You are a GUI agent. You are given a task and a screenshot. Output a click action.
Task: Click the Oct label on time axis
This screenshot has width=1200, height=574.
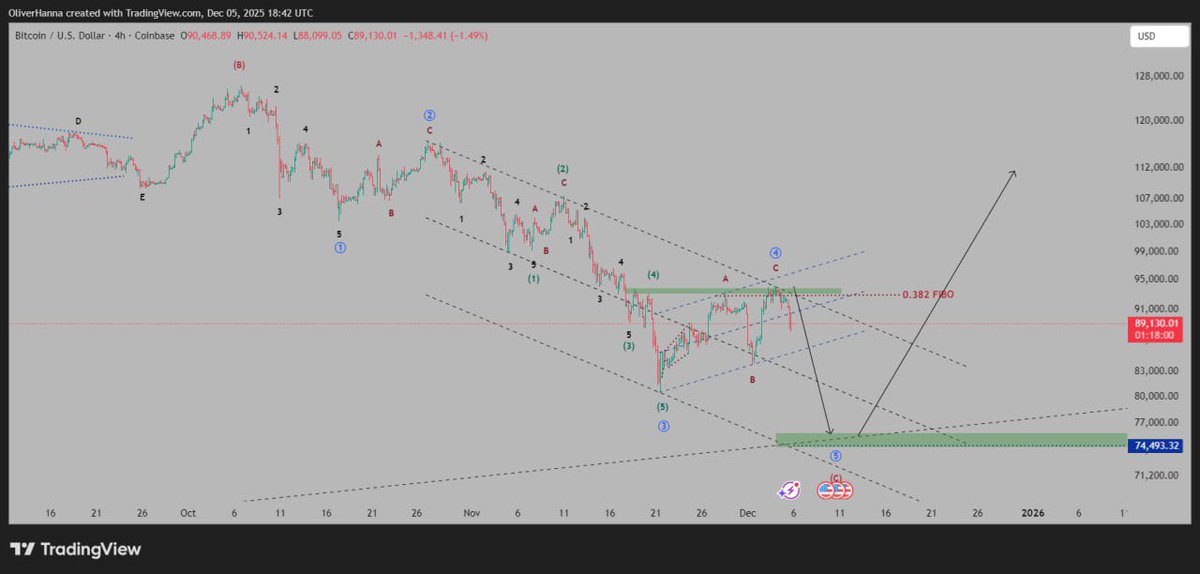click(188, 512)
